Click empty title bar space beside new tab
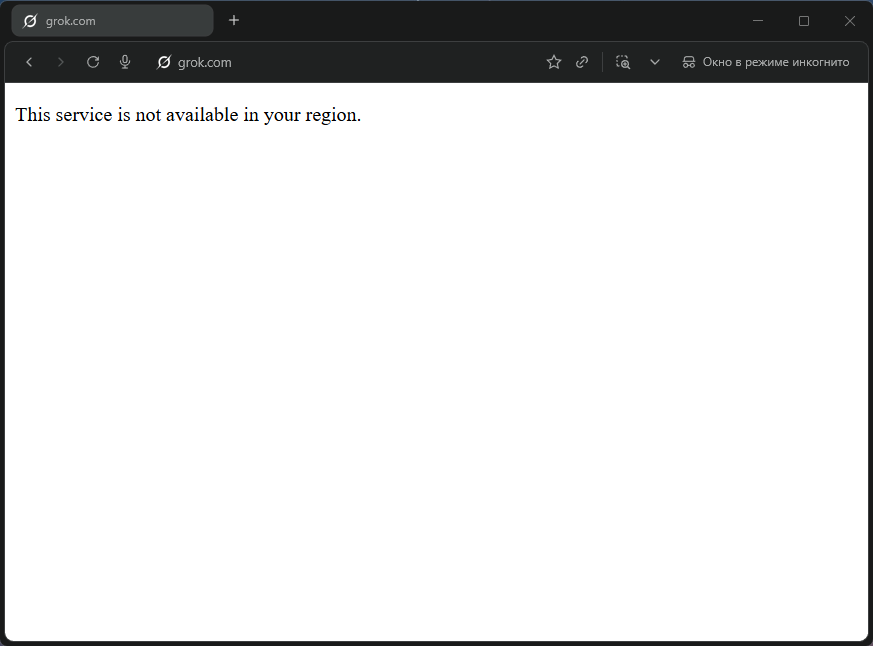This screenshot has width=873, height=646. [x=480, y=20]
